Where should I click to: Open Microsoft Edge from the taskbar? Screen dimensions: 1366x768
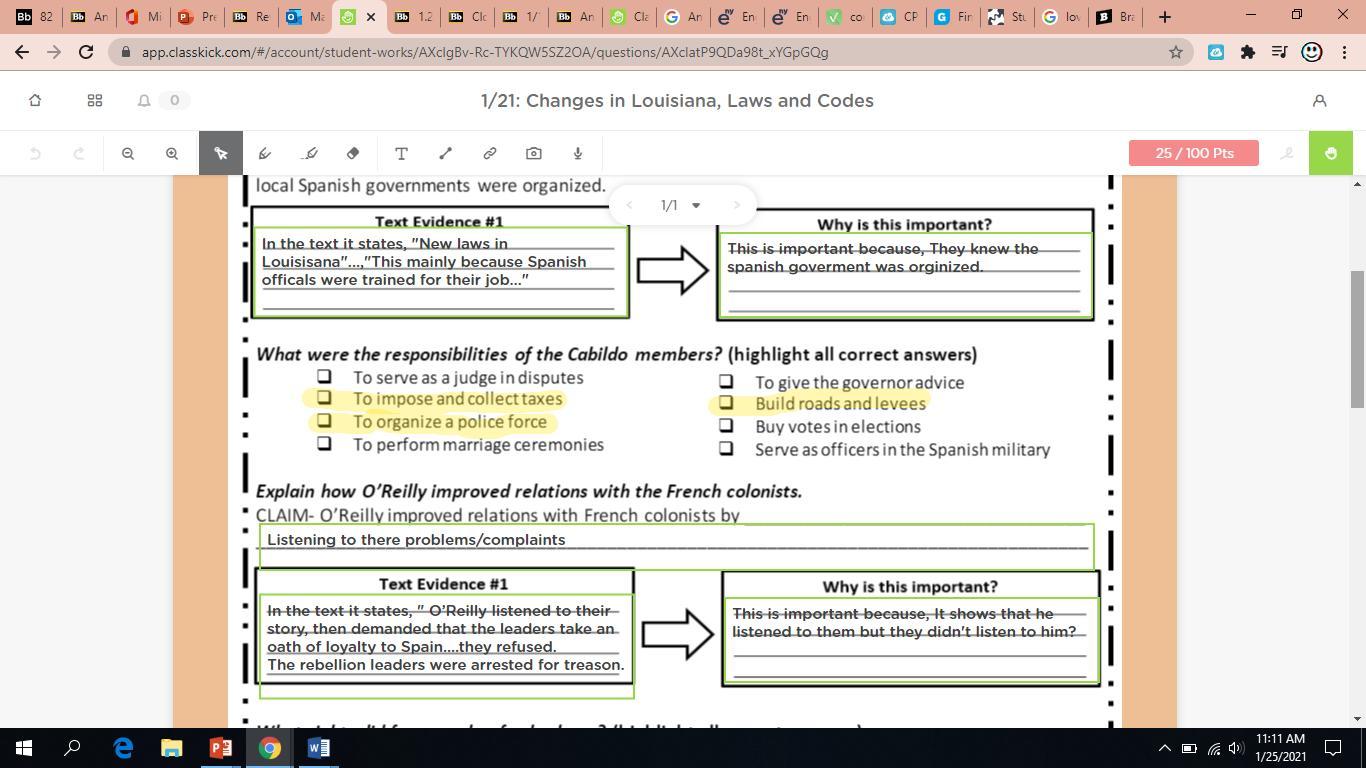pos(123,748)
